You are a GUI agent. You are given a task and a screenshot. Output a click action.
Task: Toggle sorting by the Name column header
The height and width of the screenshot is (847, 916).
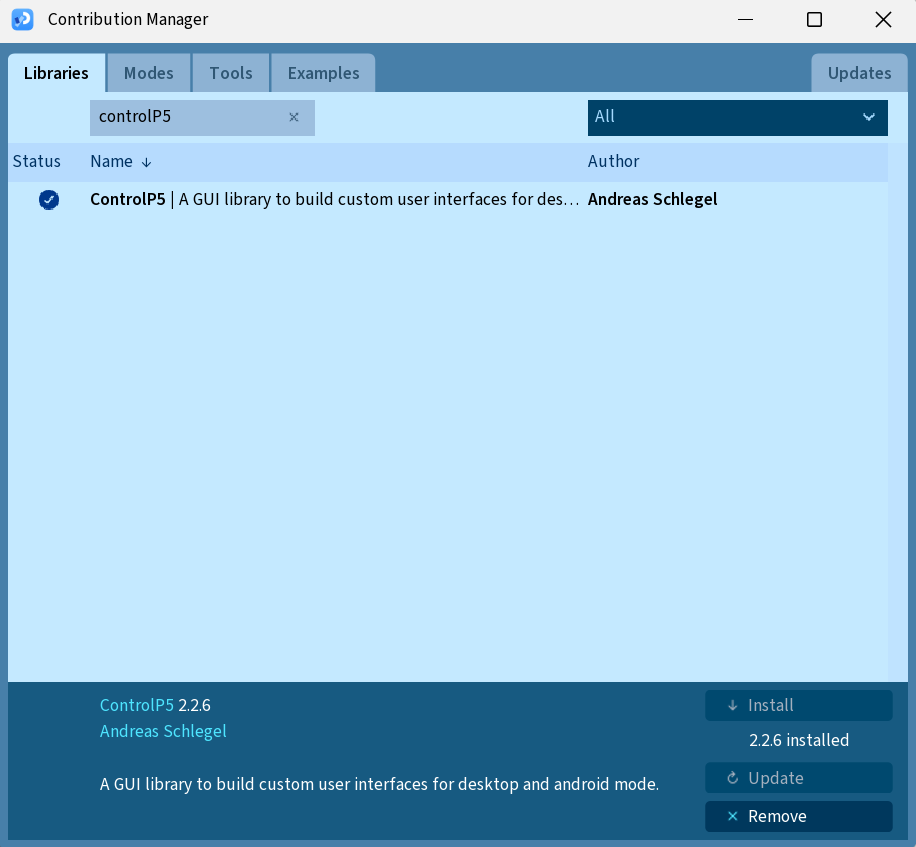pos(111,161)
